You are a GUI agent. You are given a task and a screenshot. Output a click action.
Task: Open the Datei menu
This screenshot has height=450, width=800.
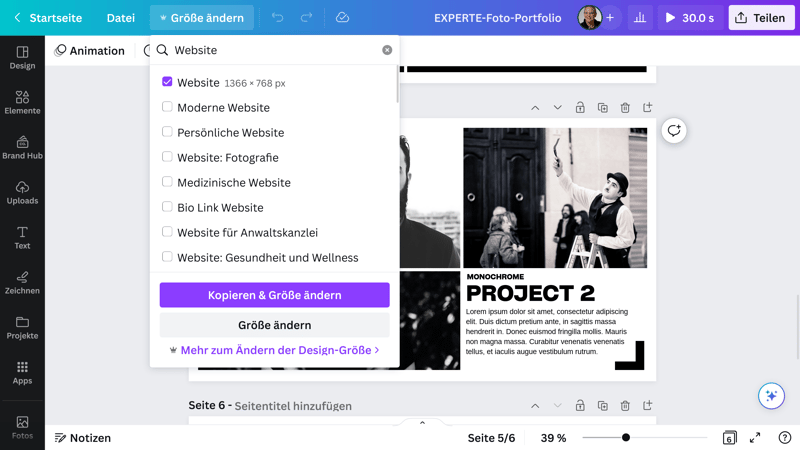tap(120, 18)
